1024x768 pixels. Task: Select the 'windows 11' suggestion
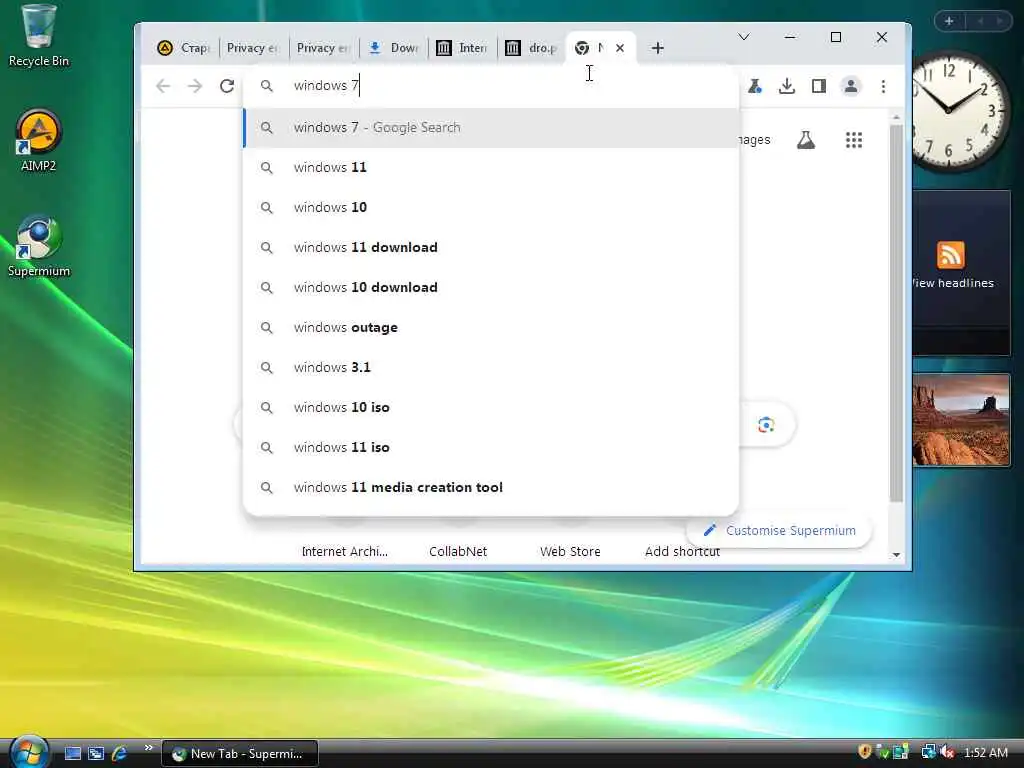click(490, 167)
